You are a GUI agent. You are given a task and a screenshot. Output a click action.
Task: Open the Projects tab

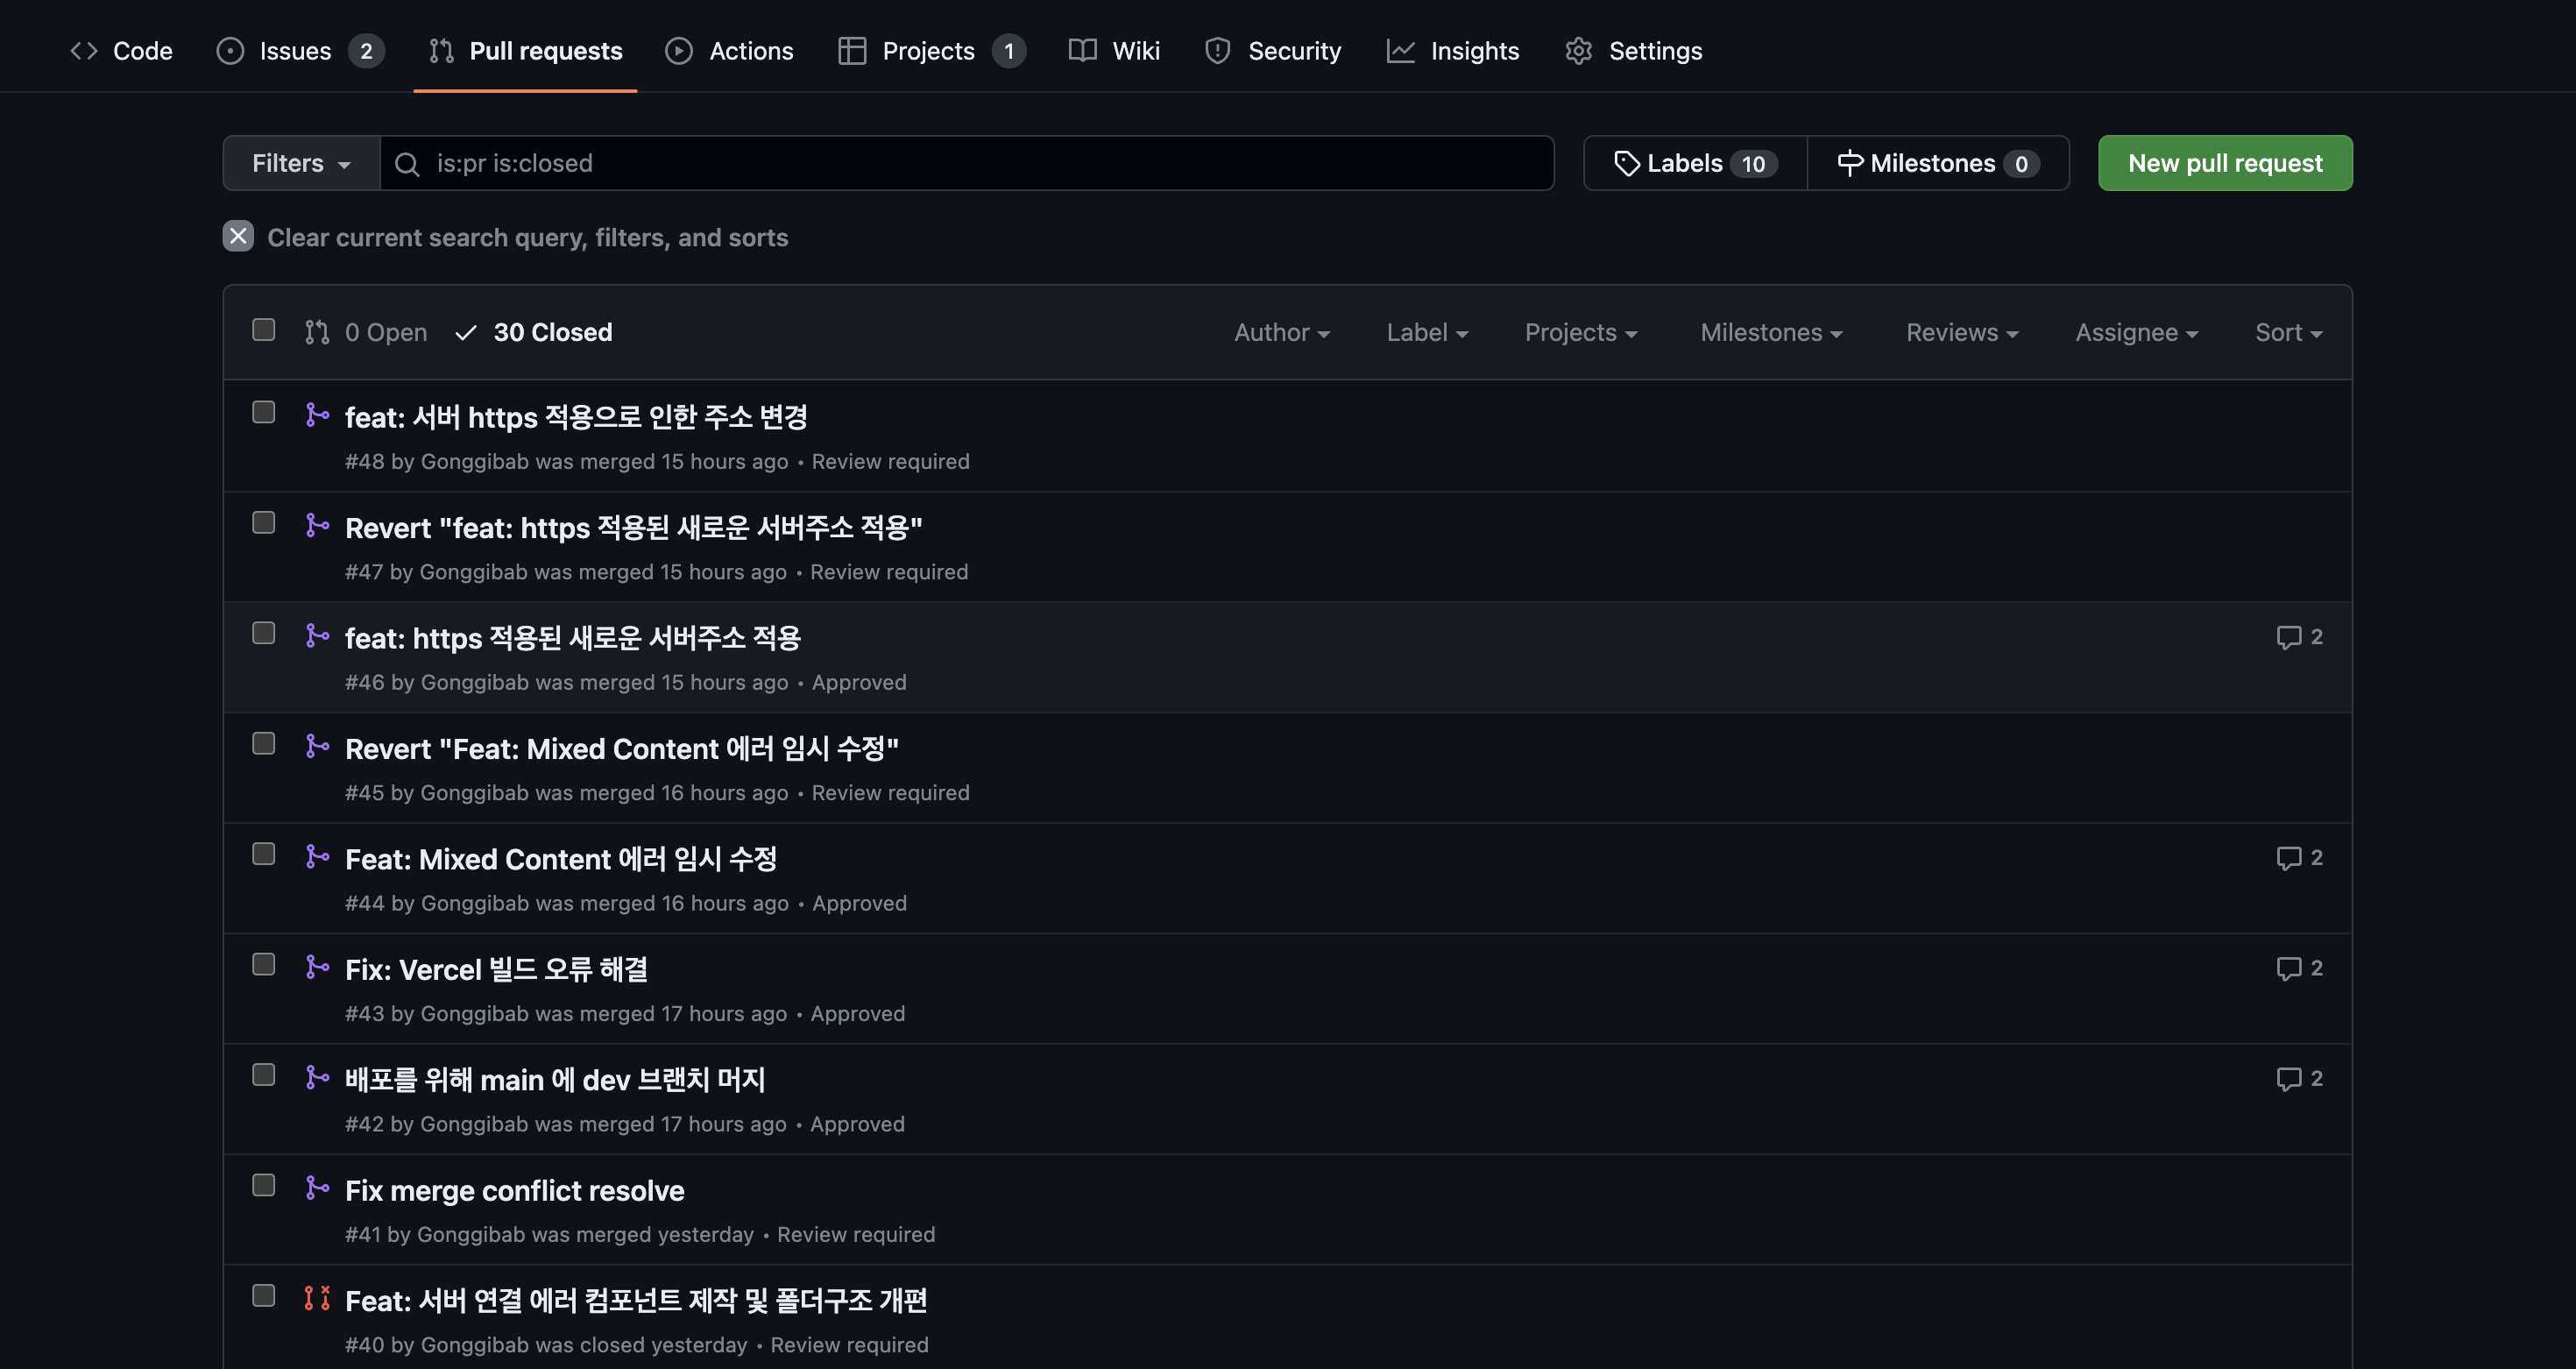pyautogui.click(x=931, y=51)
